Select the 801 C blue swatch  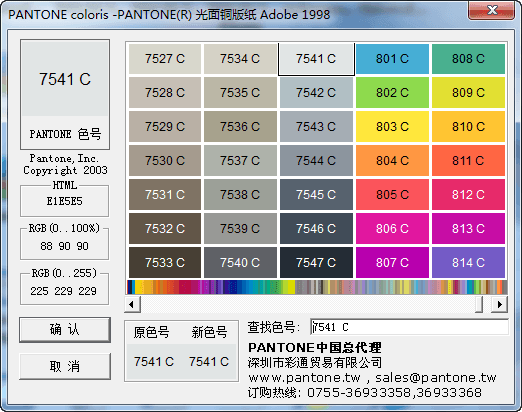point(392,59)
